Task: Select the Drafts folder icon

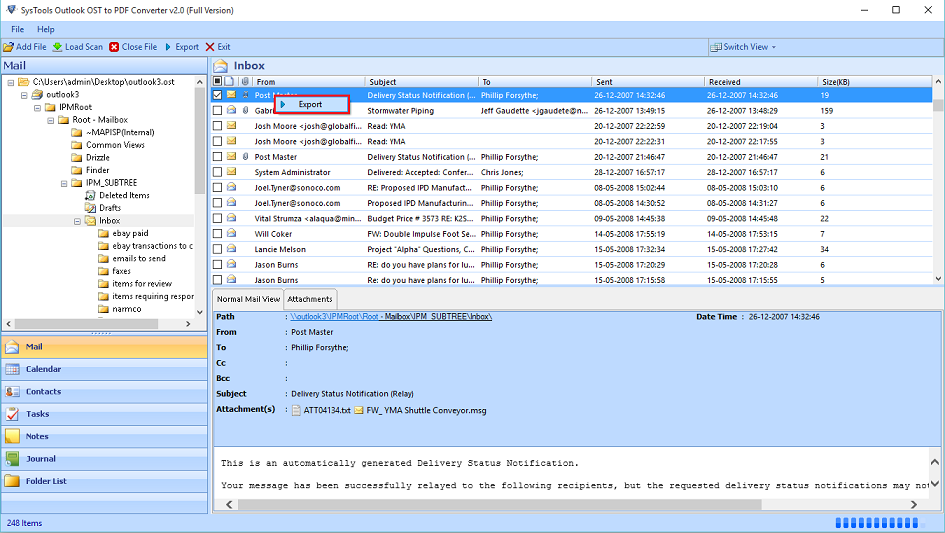Action: [x=90, y=208]
